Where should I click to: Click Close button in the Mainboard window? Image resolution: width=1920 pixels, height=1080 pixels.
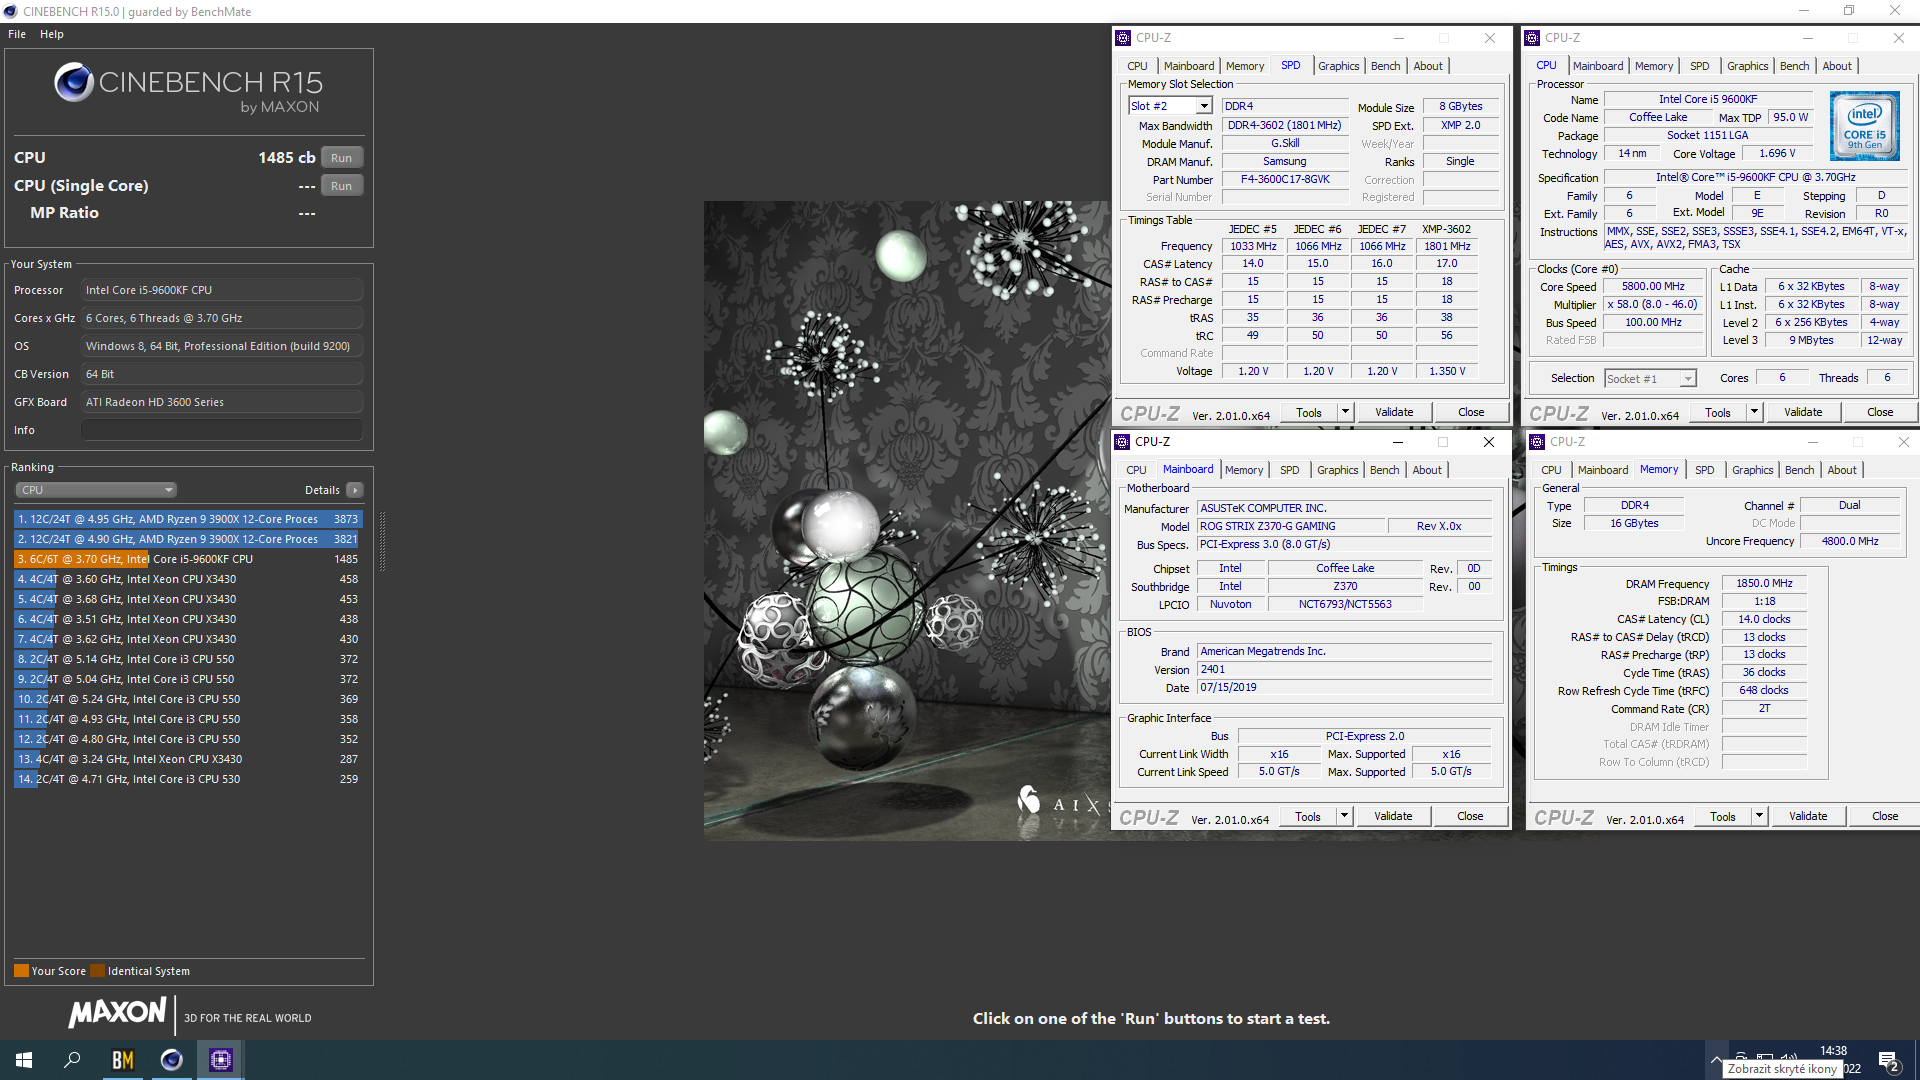click(1470, 816)
